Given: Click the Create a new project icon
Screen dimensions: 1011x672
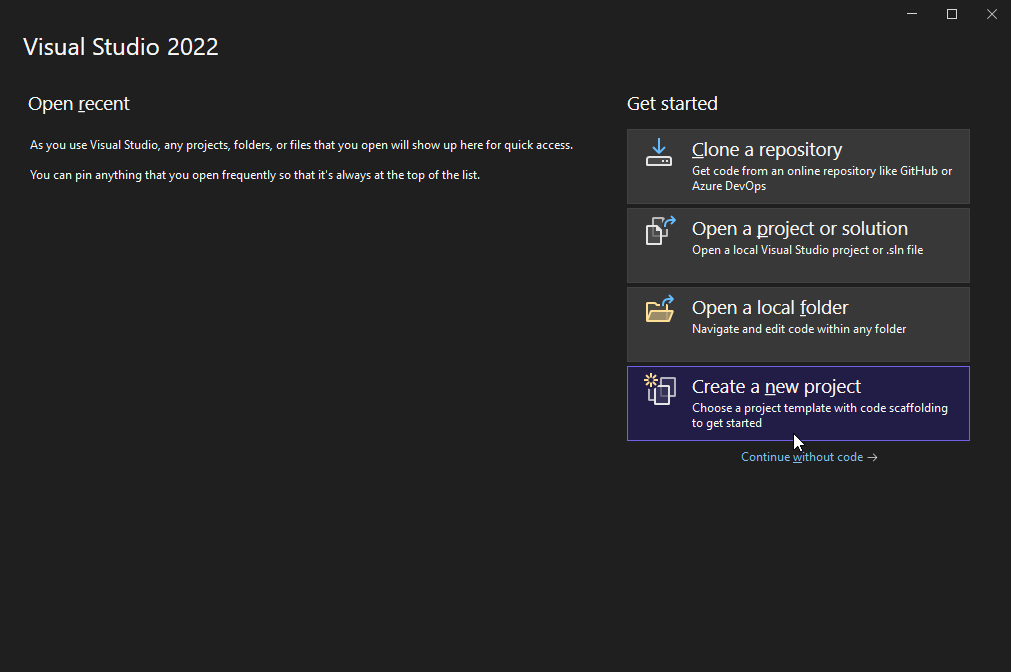Looking at the screenshot, I should click(x=660, y=390).
